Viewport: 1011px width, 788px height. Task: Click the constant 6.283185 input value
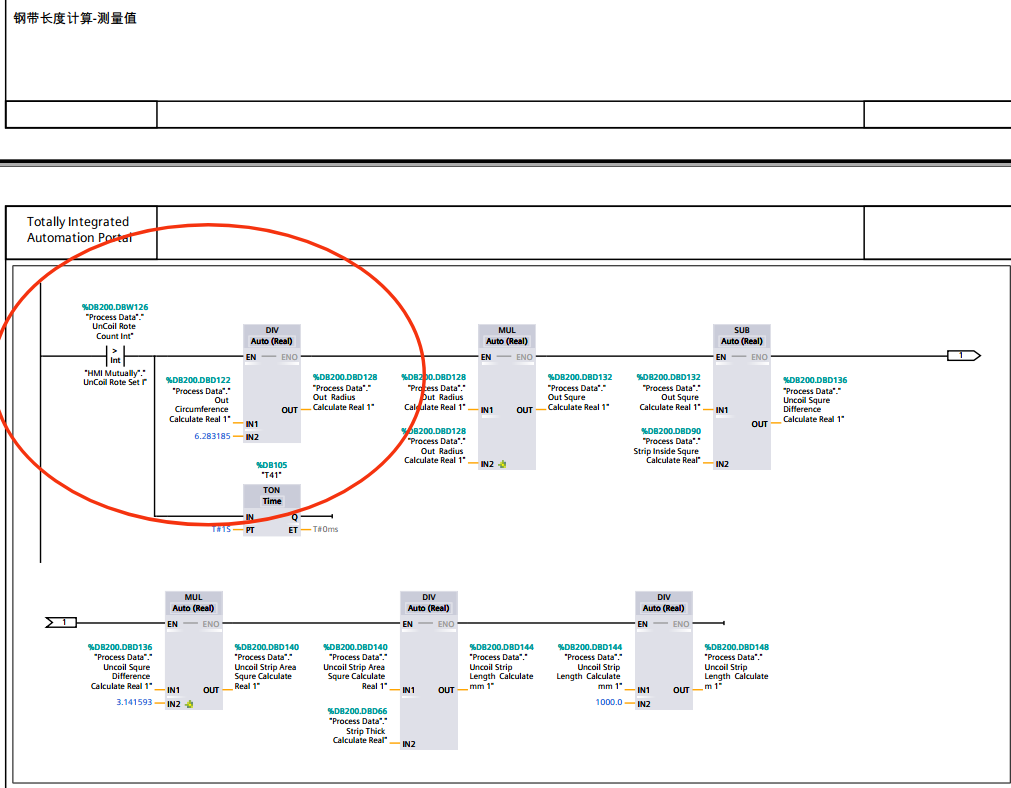(212, 437)
